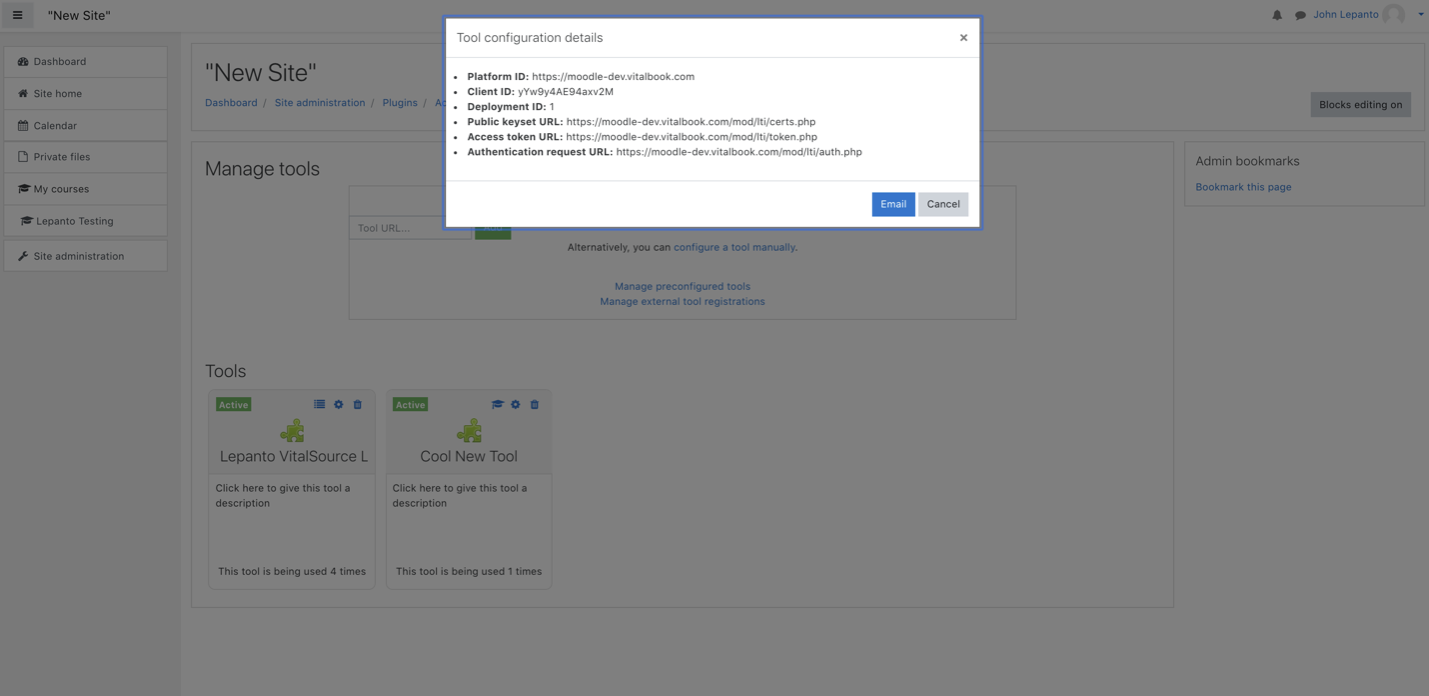Close the Tool configuration details dialog
This screenshot has height=696, width=1429.
tap(963, 38)
